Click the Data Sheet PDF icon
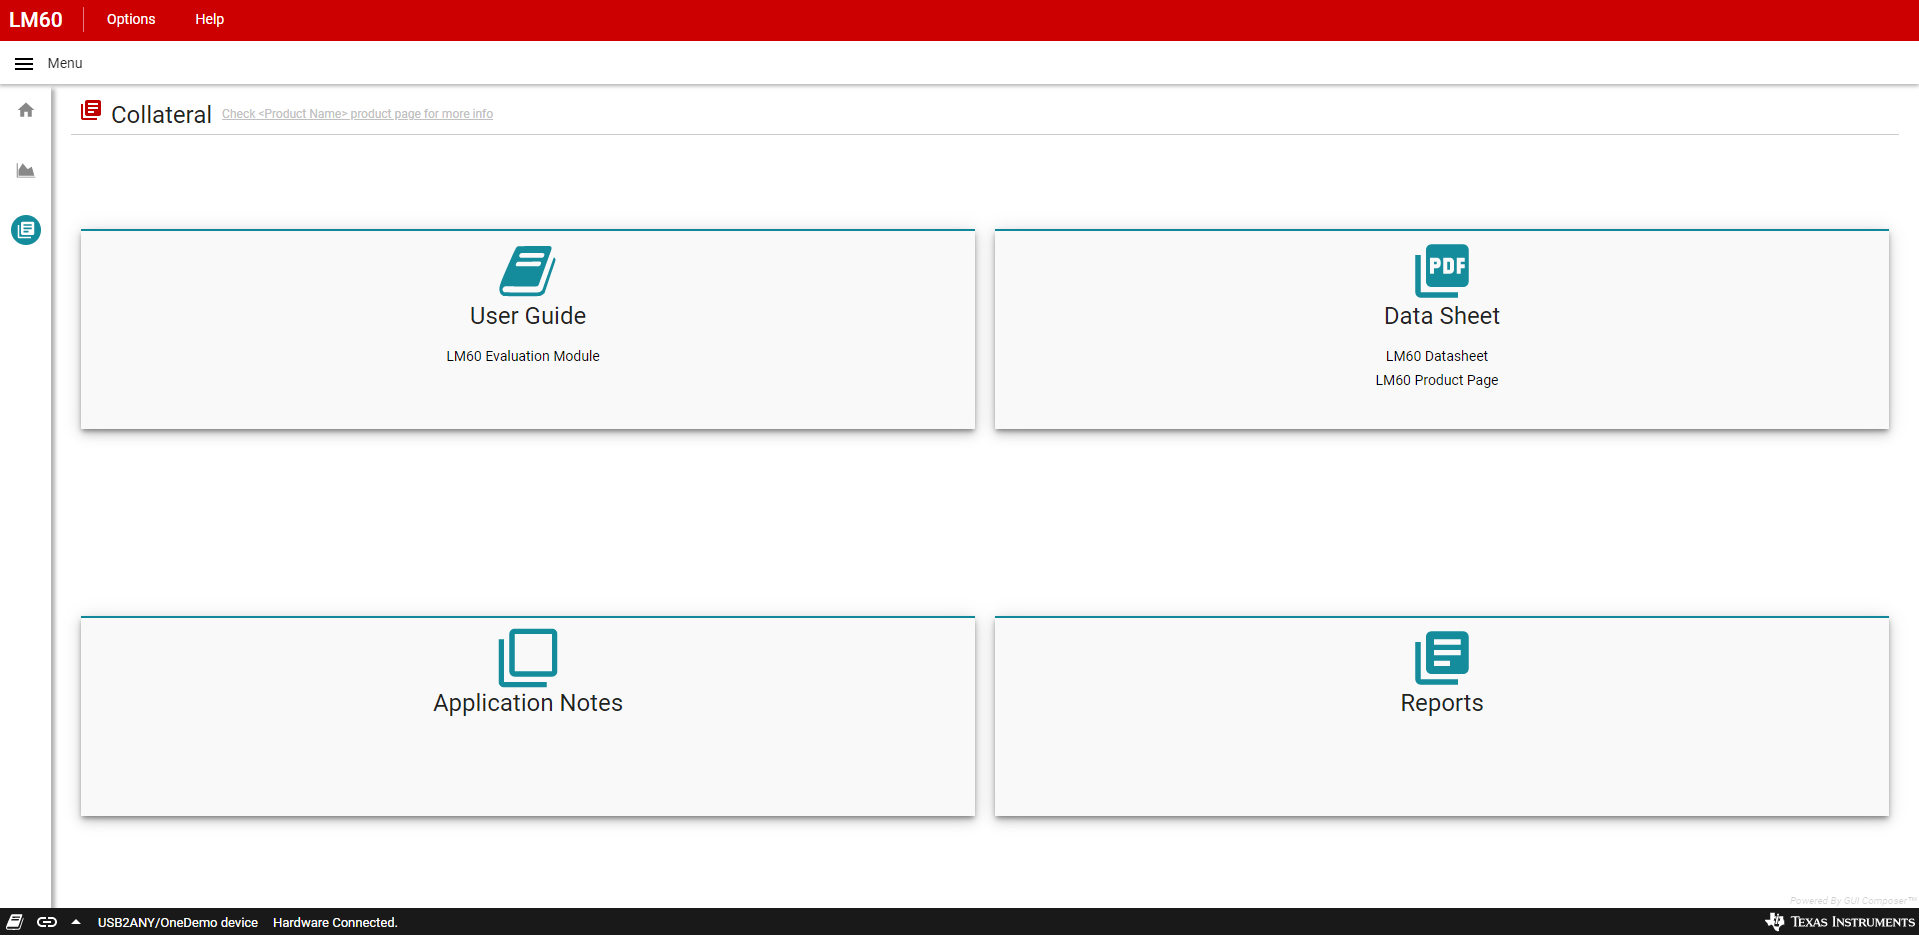This screenshot has width=1919, height=935. click(1441, 271)
